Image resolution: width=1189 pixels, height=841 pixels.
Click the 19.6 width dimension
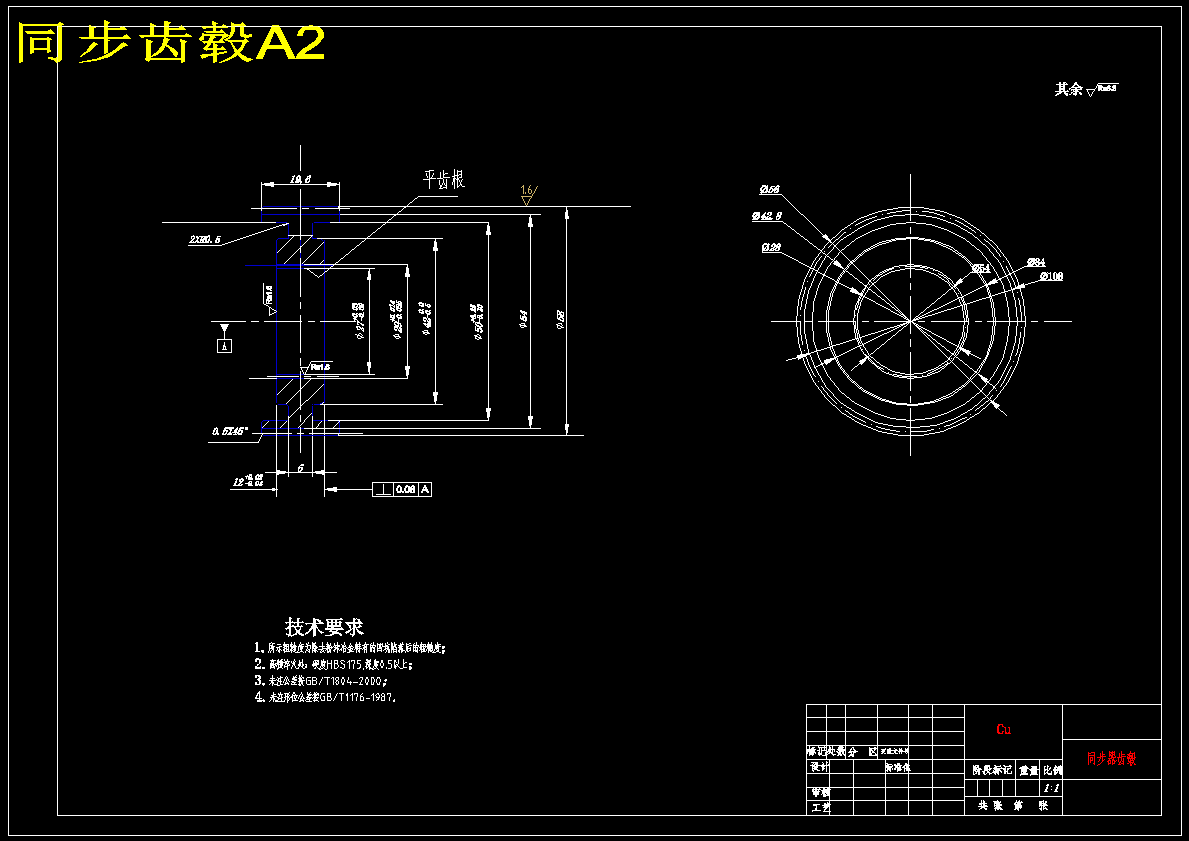(300, 179)
